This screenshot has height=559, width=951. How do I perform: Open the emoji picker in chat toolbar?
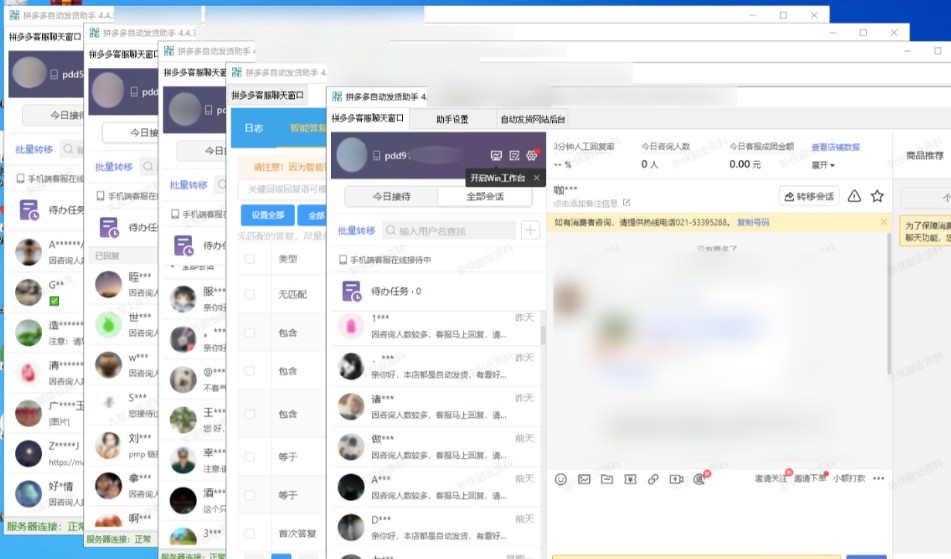point(561,479)
